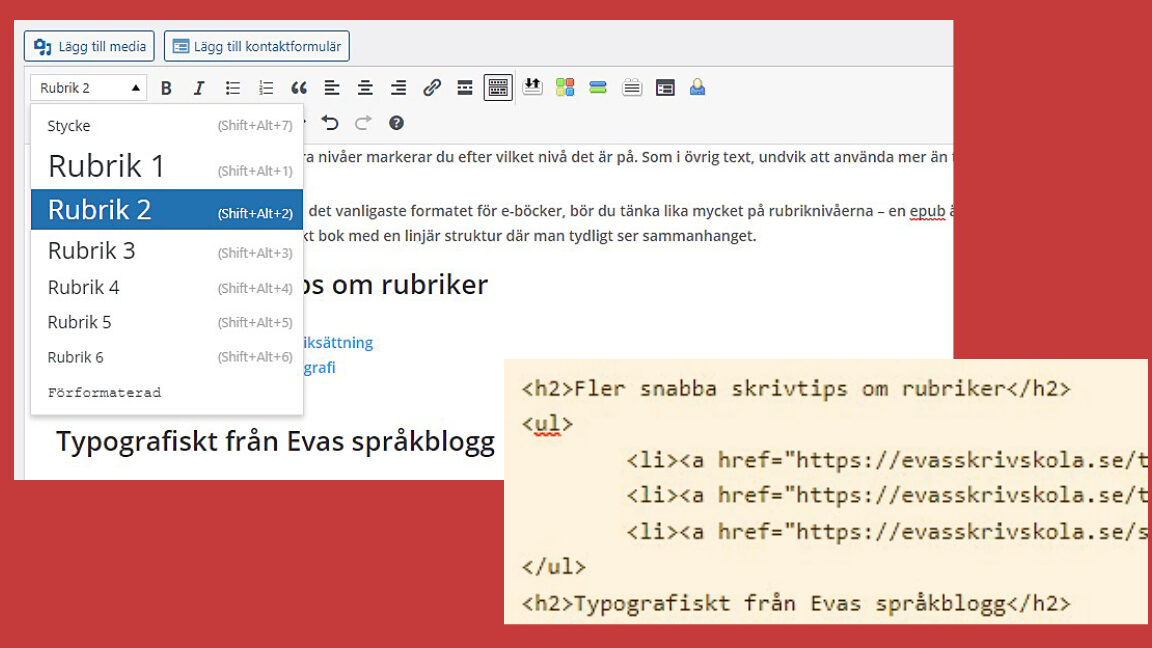Insert the Read More tag
The width and height of the screenshot is (1152, 648).
click(465, 88)
